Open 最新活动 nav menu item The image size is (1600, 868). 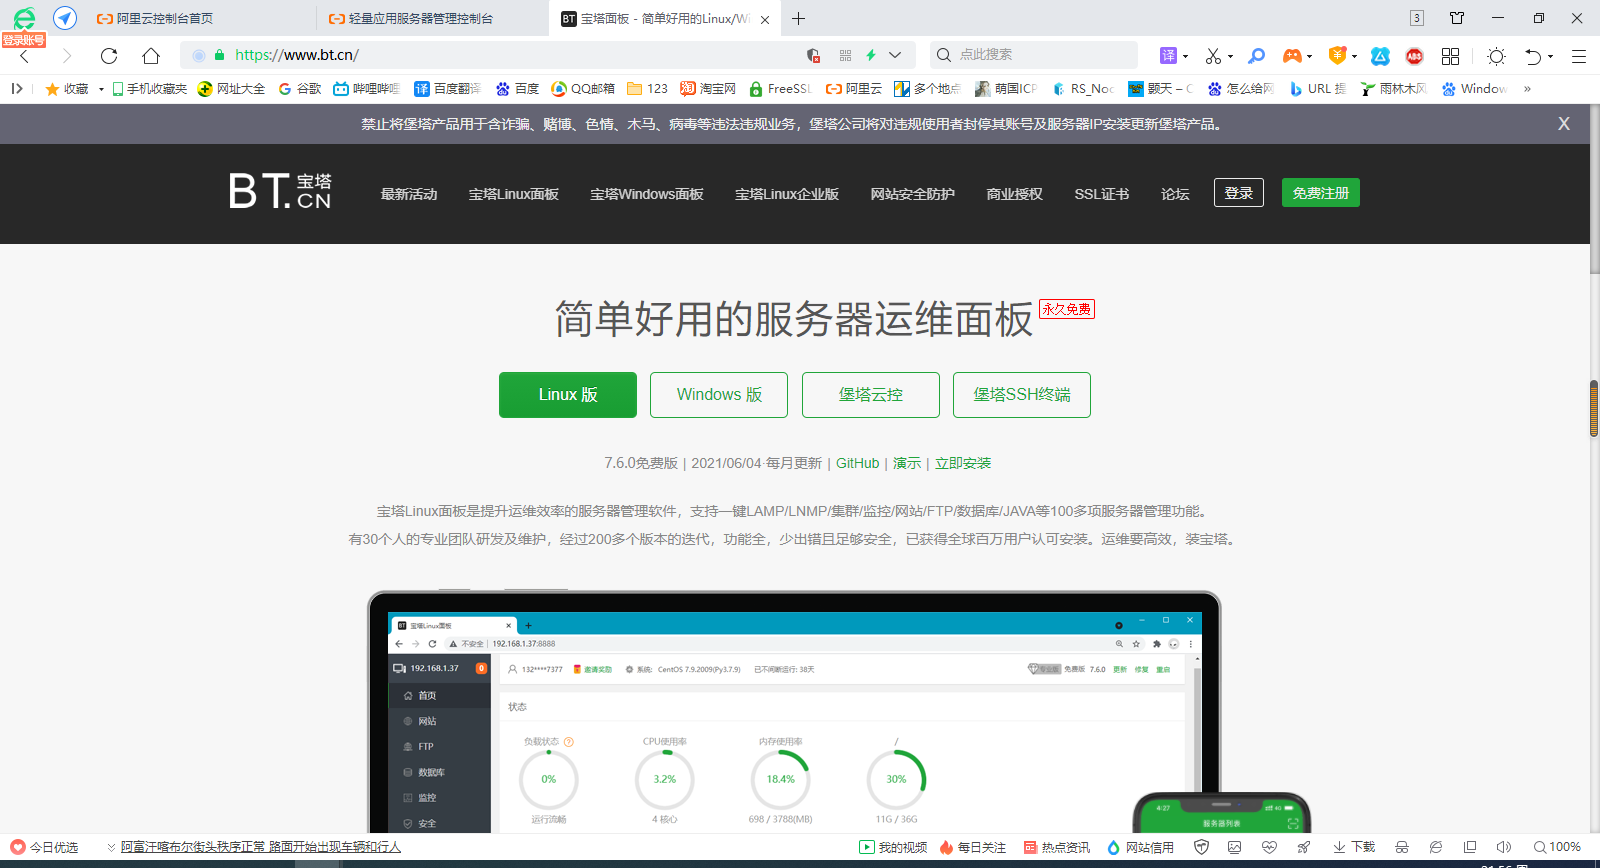point(409,194)
